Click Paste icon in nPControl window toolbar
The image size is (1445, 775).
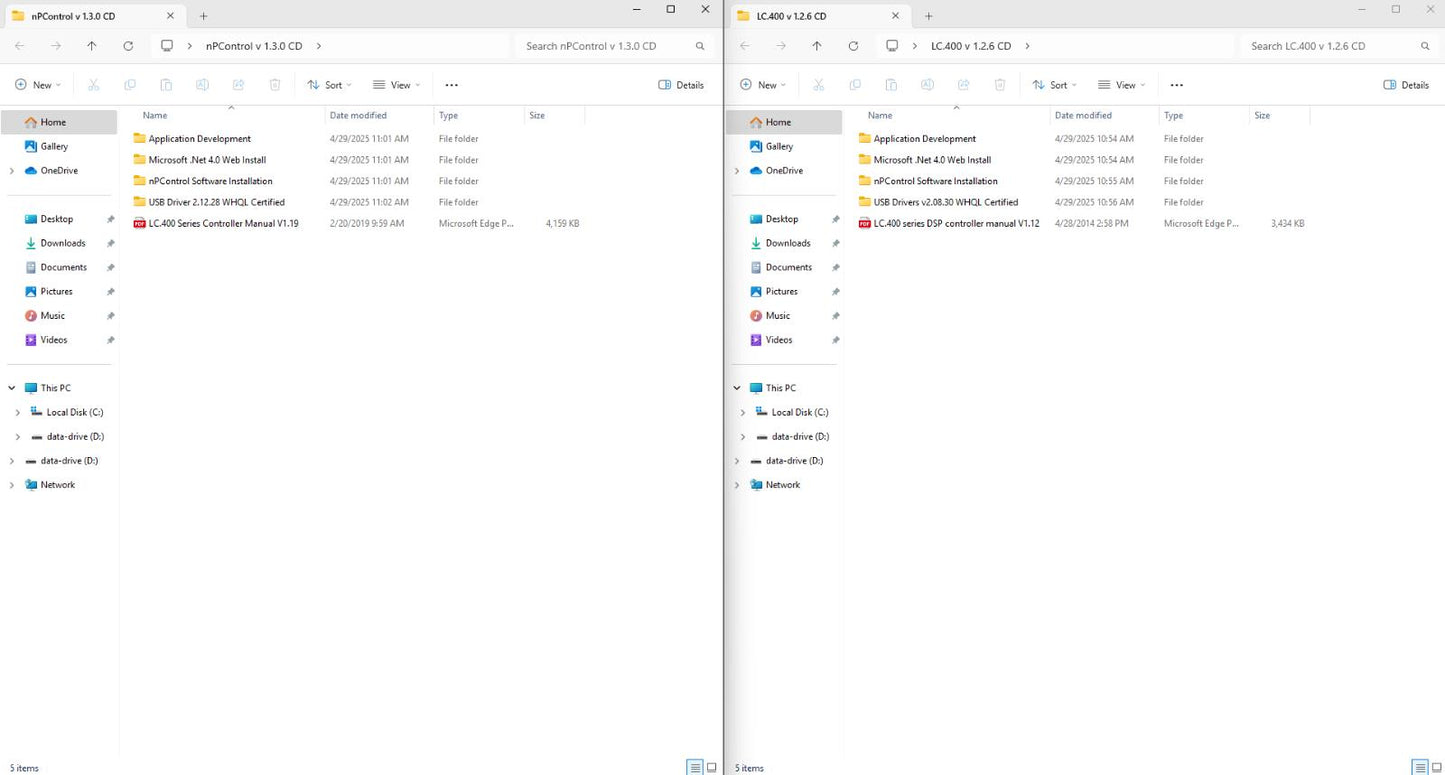pos(166,85)
